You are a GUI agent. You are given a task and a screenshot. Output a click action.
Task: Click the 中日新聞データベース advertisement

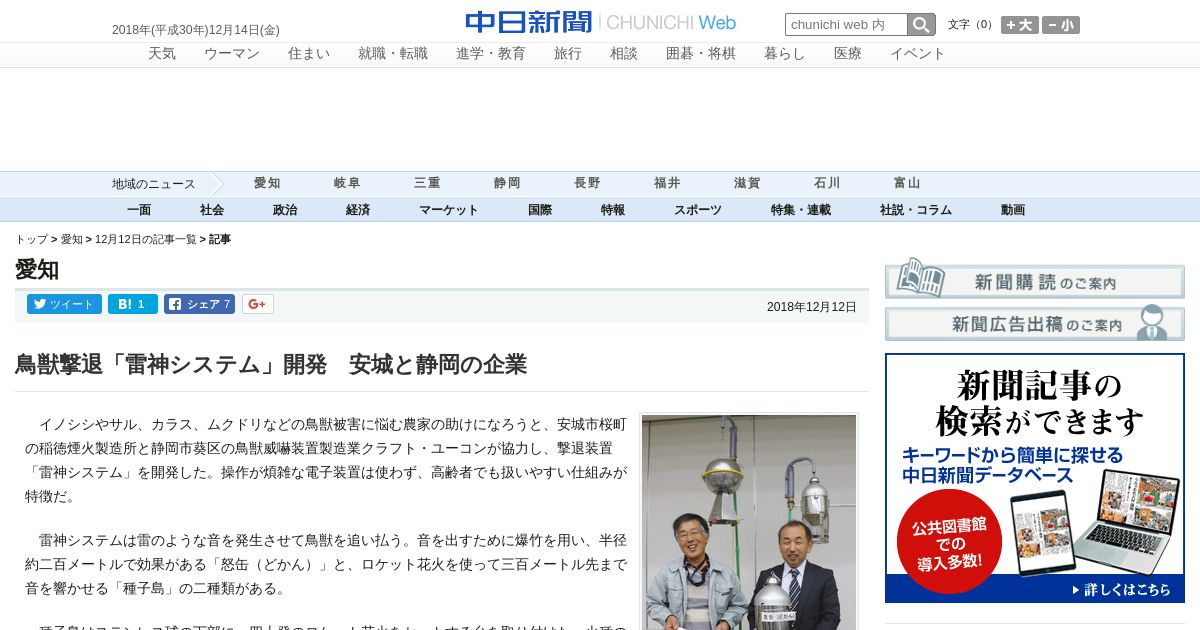click(x=1035, y=478)
